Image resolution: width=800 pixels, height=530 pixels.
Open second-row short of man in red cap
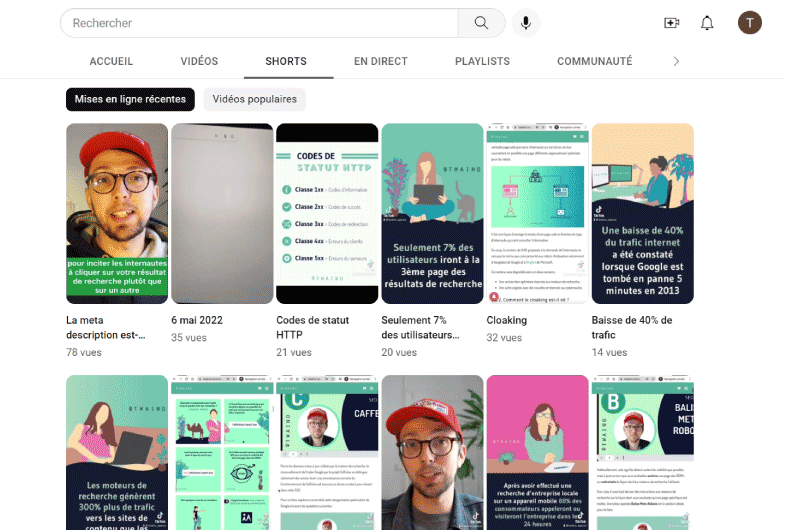[432, 452]
